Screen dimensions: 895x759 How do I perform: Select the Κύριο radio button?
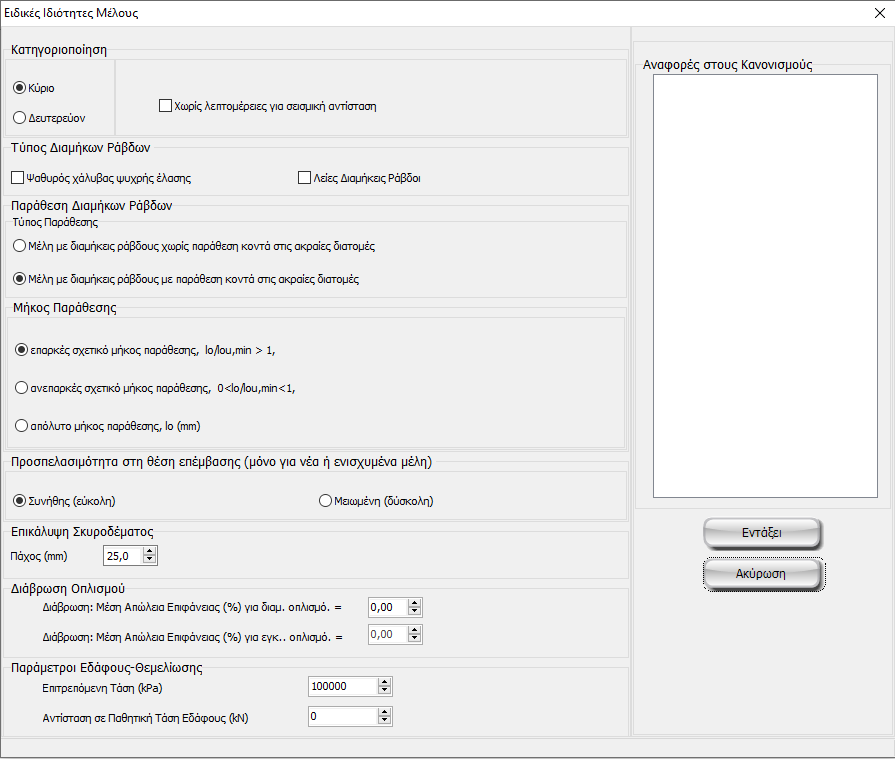[20, 88]
